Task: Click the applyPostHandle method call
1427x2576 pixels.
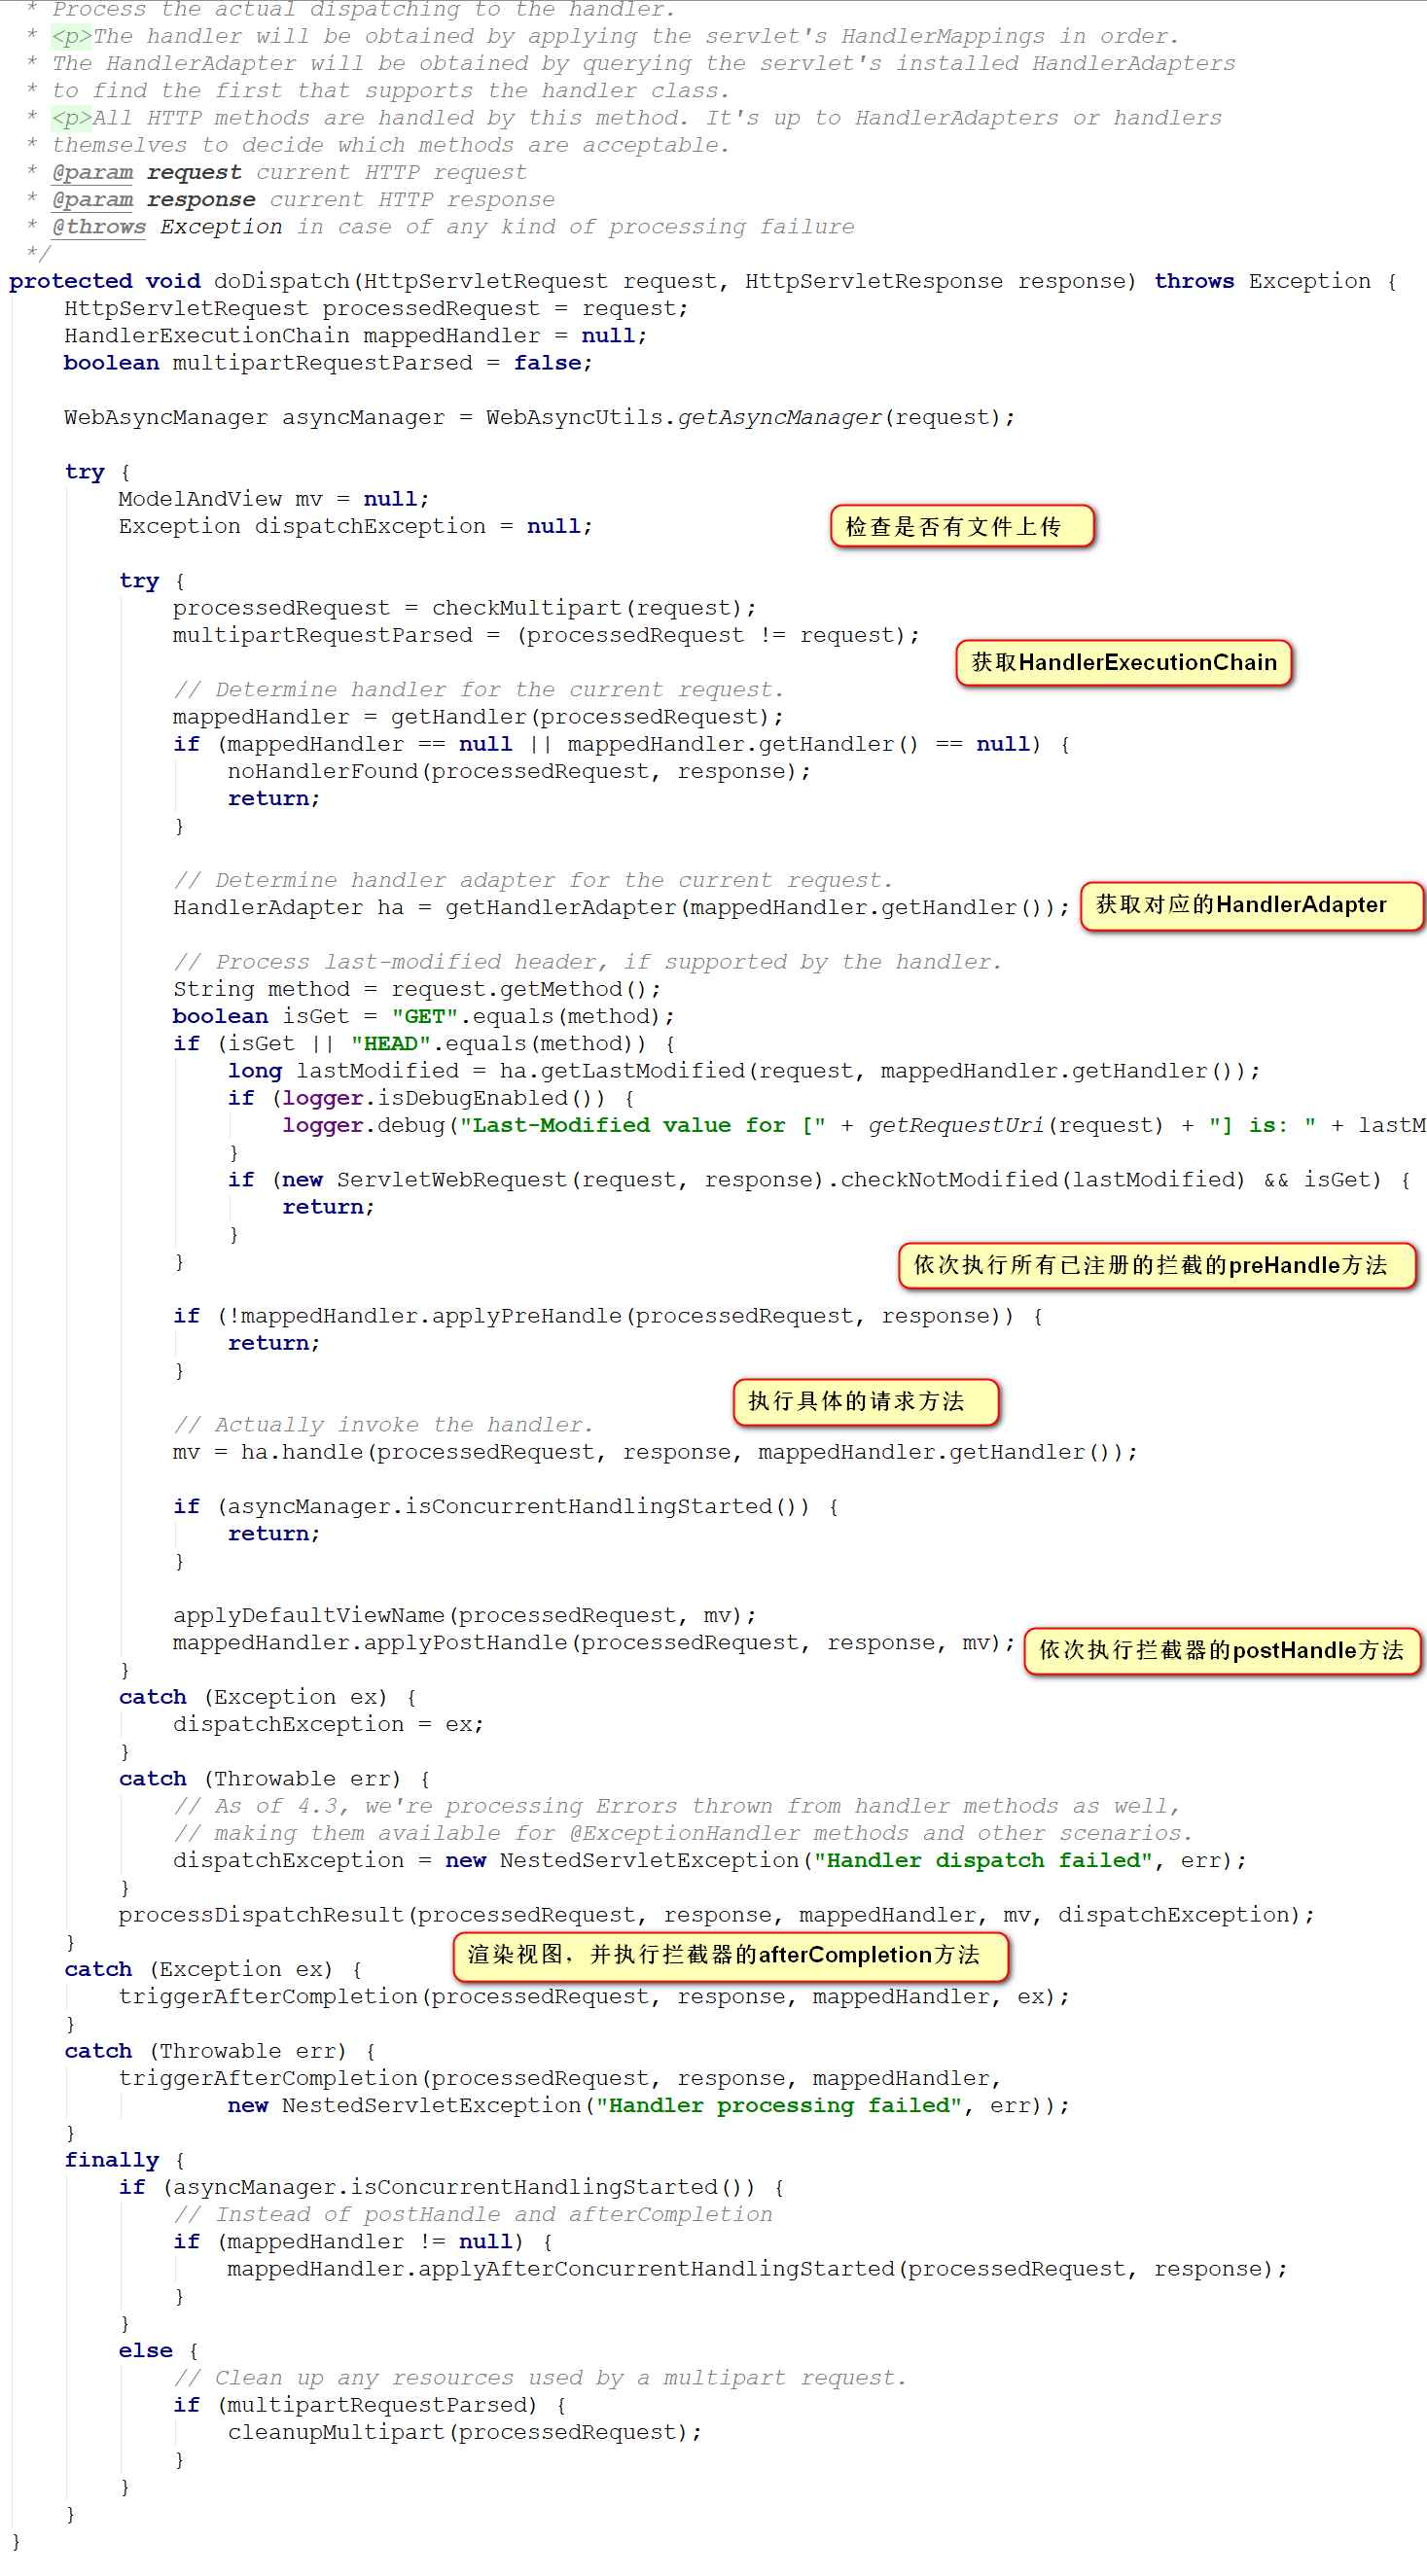Action: (465, 1641)
